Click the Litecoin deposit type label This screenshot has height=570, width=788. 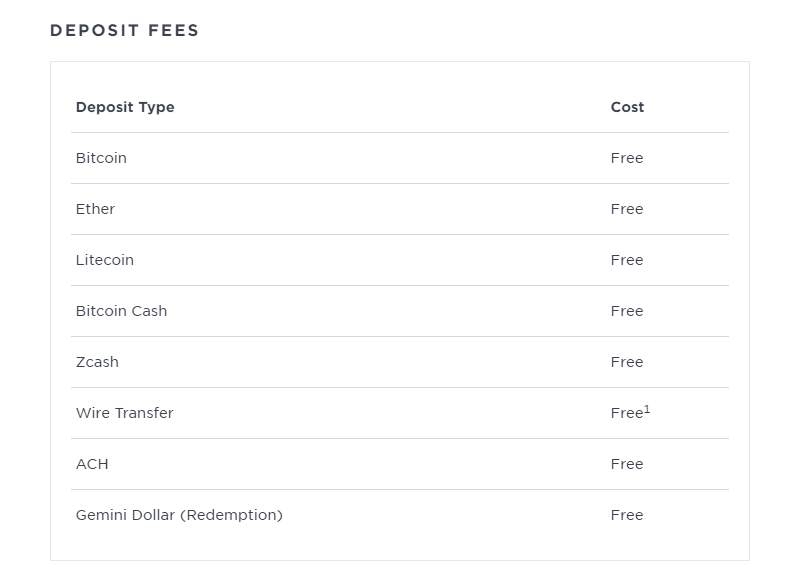(104, 260)
